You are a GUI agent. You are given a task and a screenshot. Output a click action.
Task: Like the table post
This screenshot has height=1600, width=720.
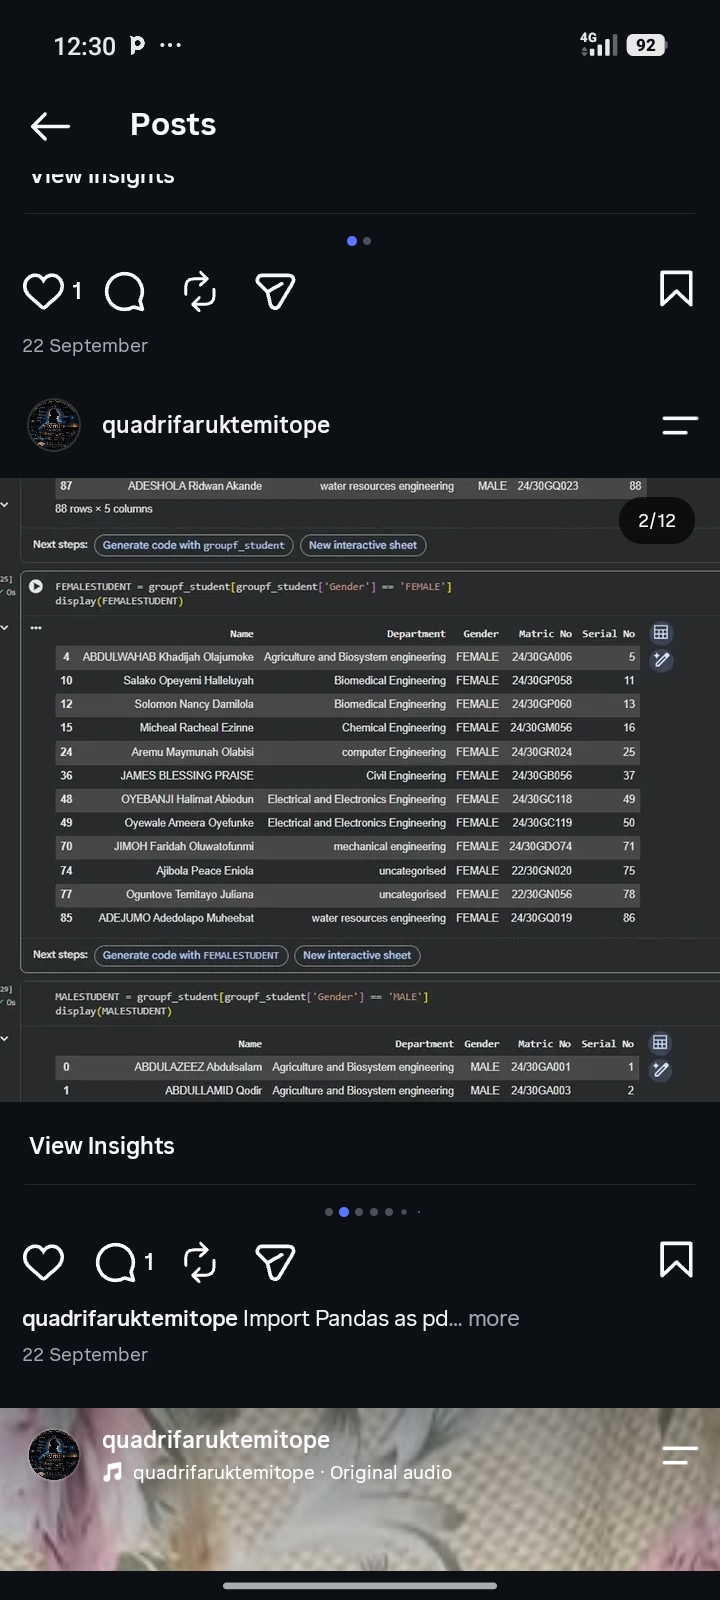[x=43, y=1262]
